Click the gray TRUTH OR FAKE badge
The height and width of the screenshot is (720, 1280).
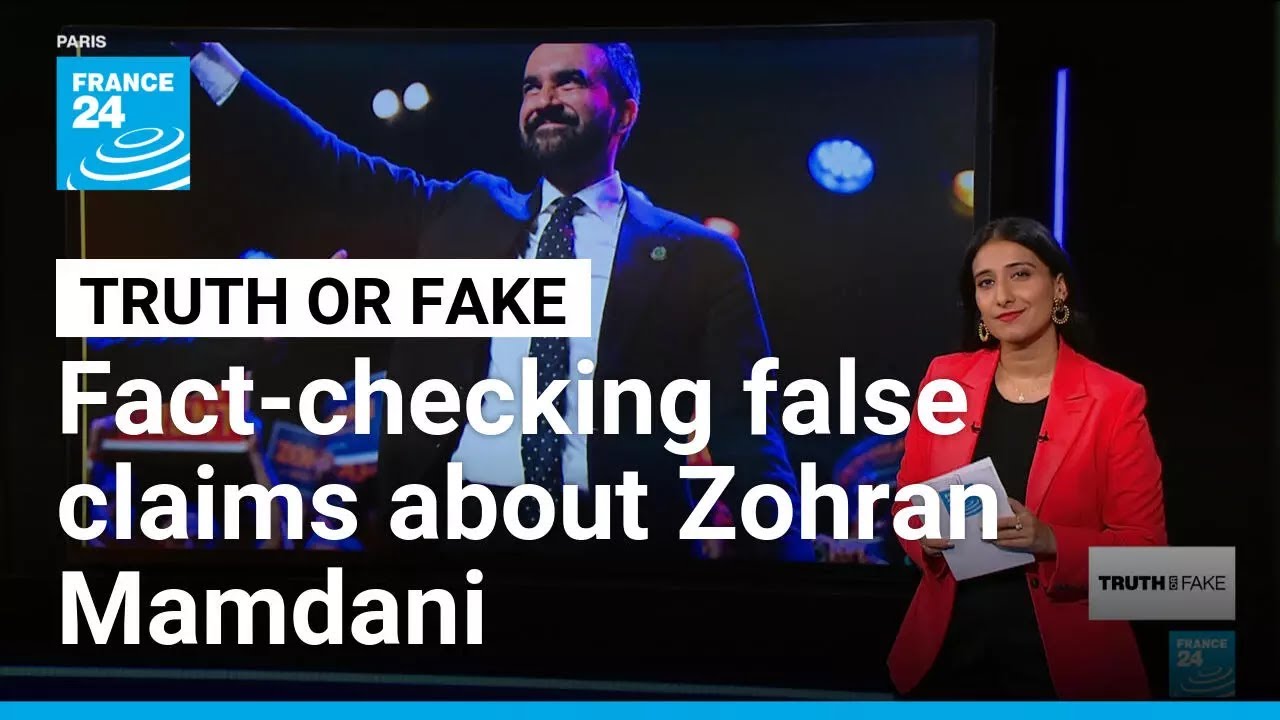coord(1161,583)
